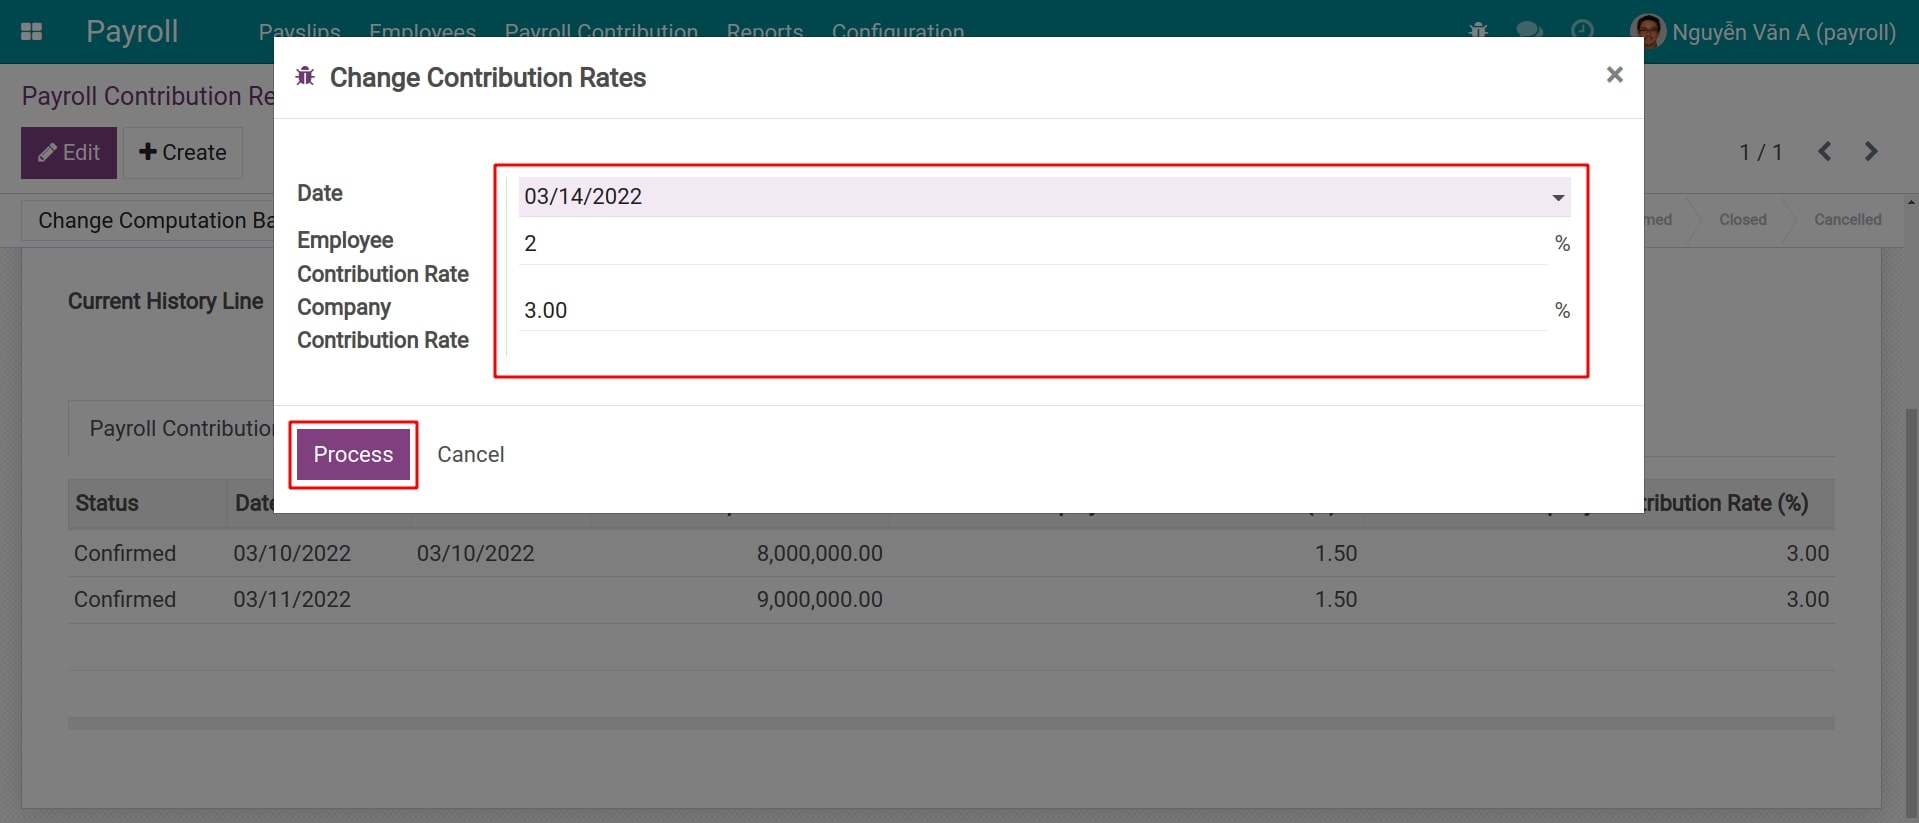This screenshot has width=1919, height=823.
Task: Go to previous record arrow
Action: (1824, 152)
